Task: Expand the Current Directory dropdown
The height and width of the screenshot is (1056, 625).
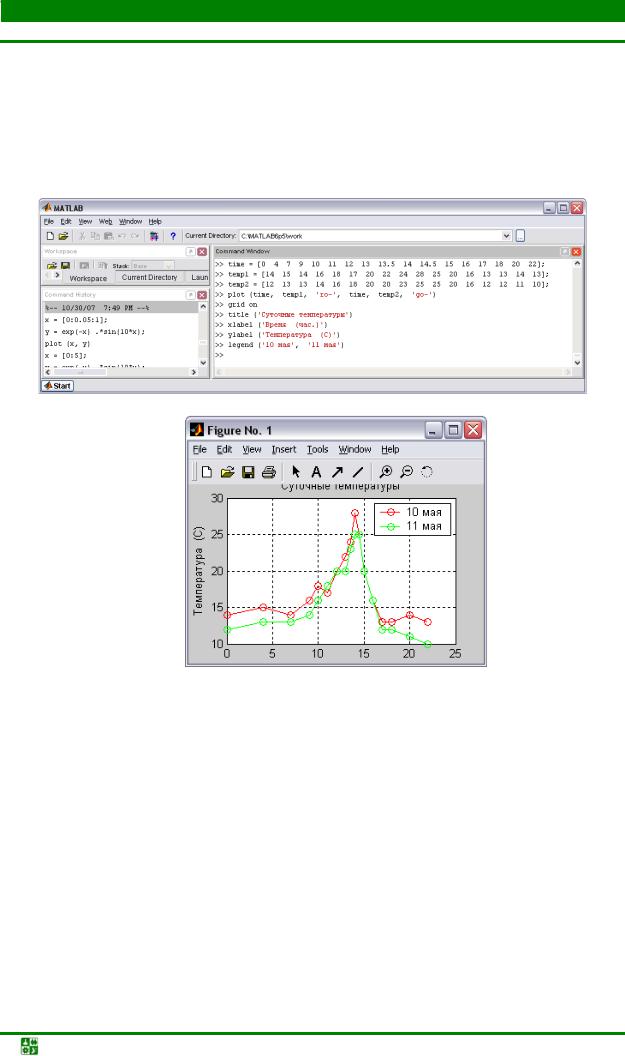Action: click(506, 236)
